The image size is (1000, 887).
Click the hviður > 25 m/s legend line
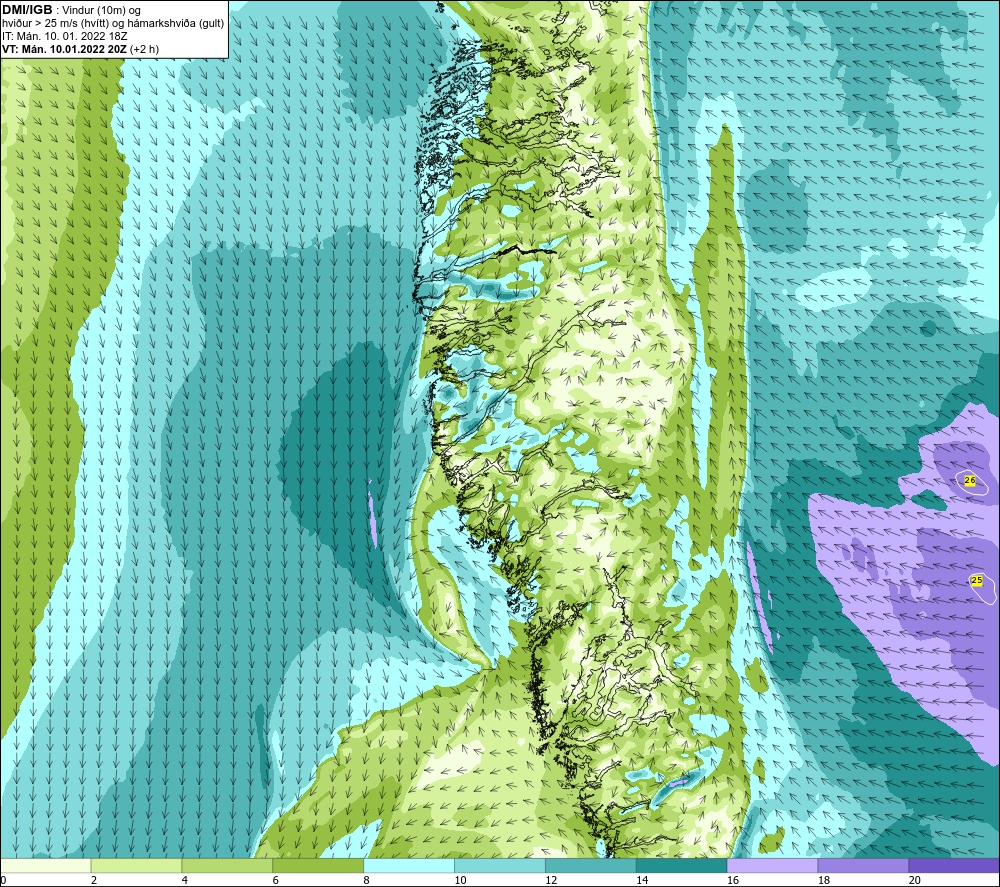coord(113,24)
